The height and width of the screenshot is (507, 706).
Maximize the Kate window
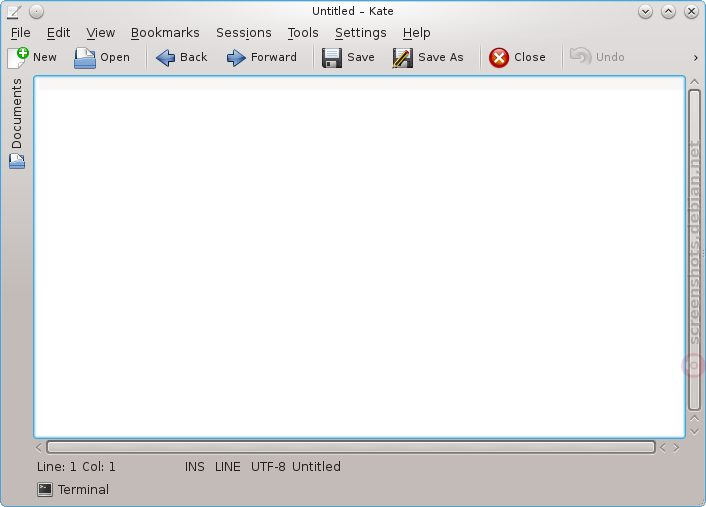coord(668,12)
